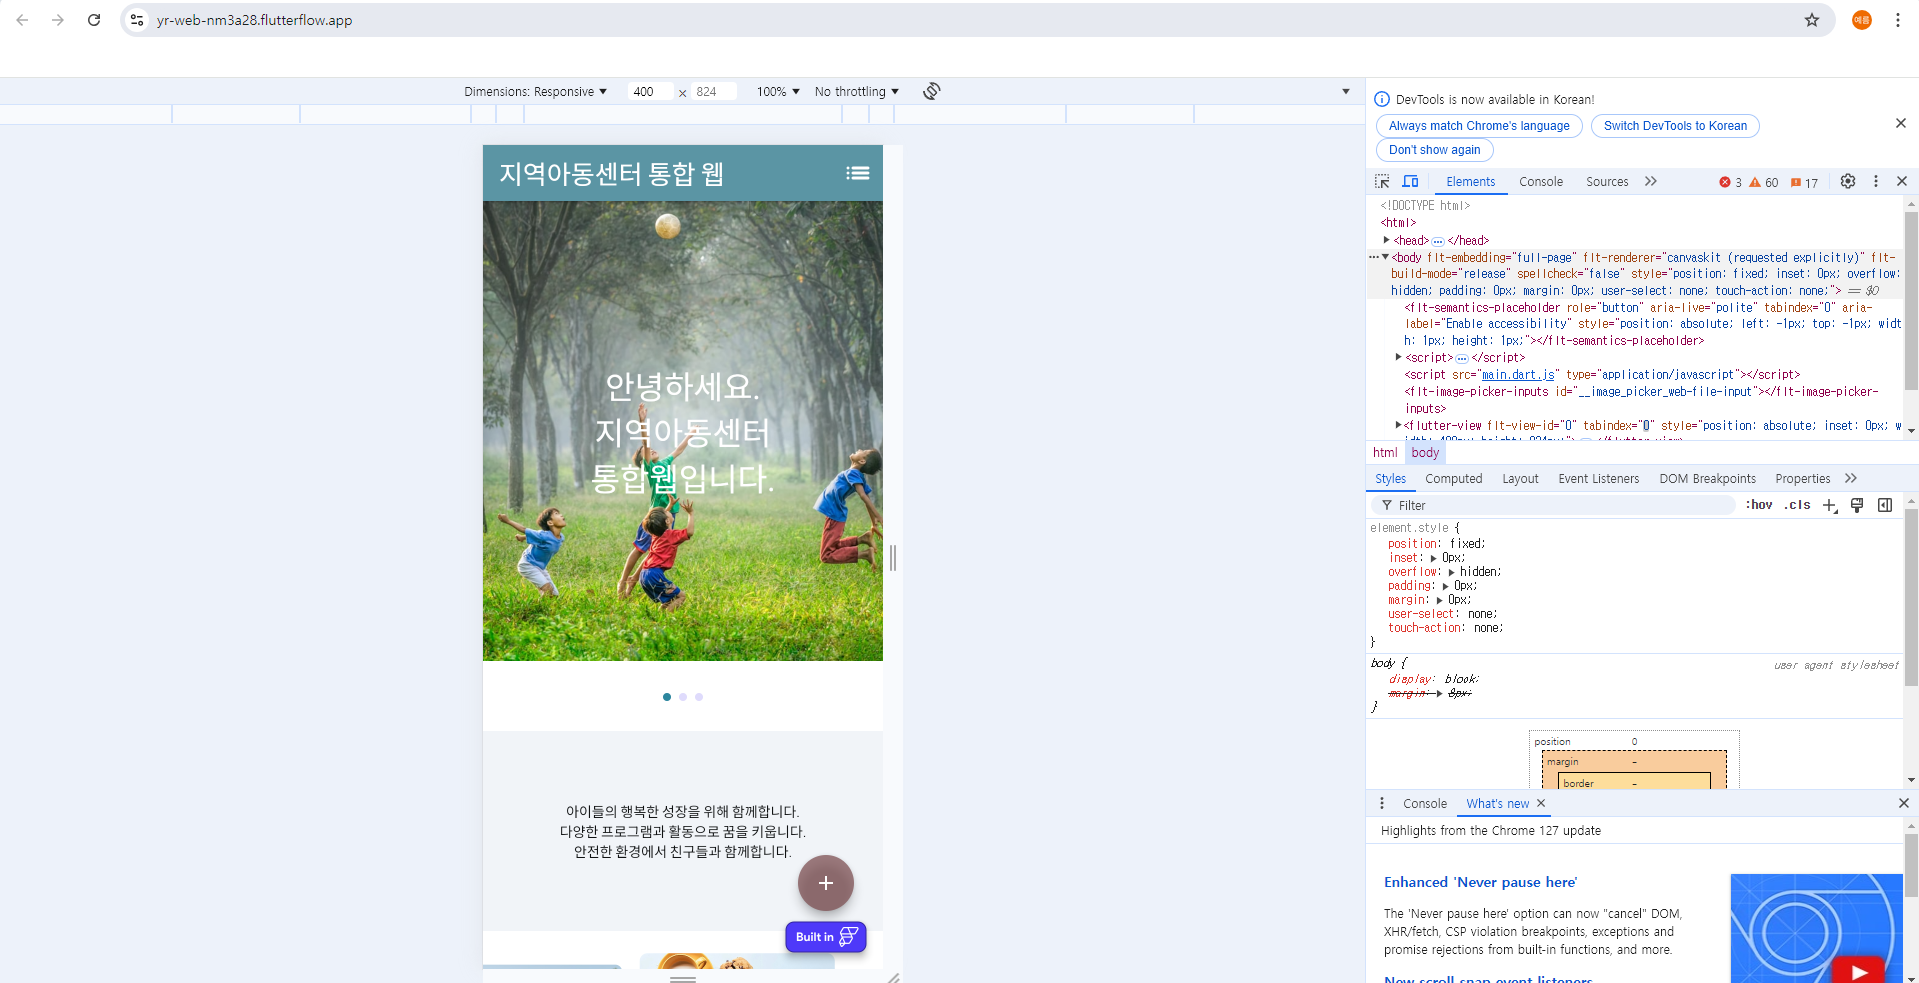
Task: Open the Dimensions: Responsive dropdown
Action: [x=535, y=91]
